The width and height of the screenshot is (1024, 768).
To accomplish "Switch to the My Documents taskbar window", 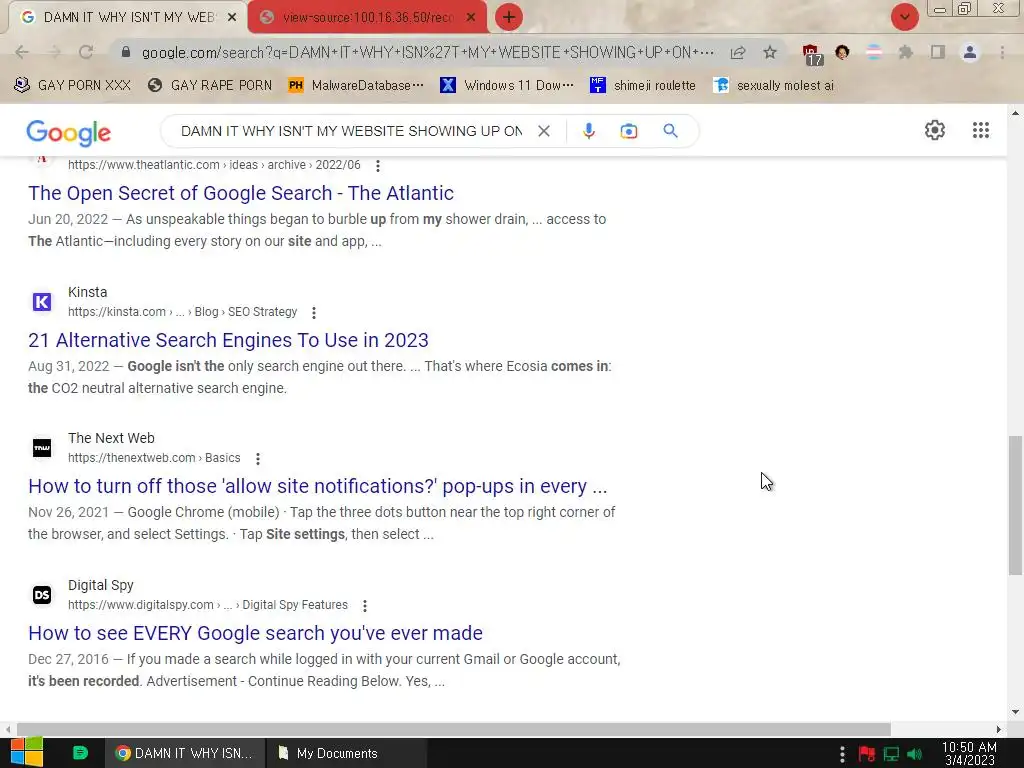I will 346,753.
